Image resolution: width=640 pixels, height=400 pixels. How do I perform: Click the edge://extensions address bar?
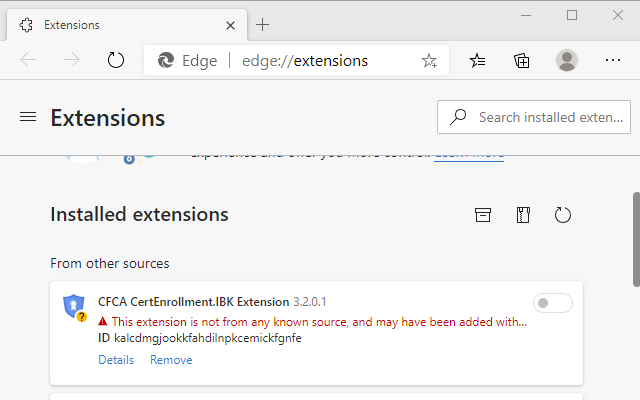[x=305, y=60]
